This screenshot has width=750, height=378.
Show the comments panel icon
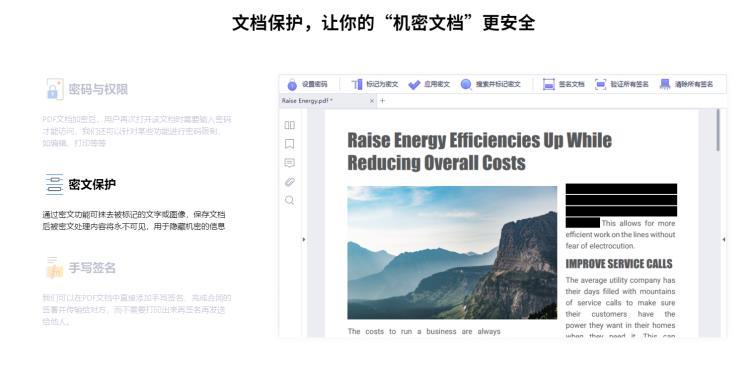coord(289,163)
